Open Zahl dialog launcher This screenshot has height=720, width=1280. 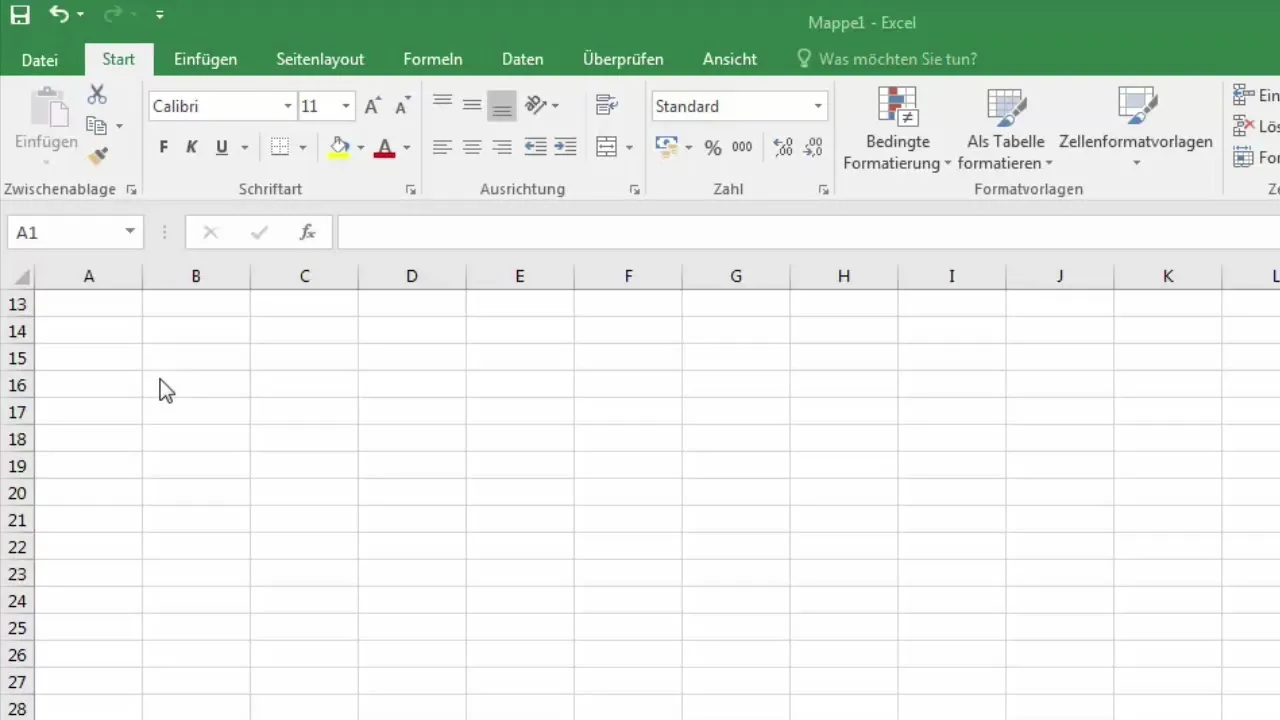[x=823, y=189]
